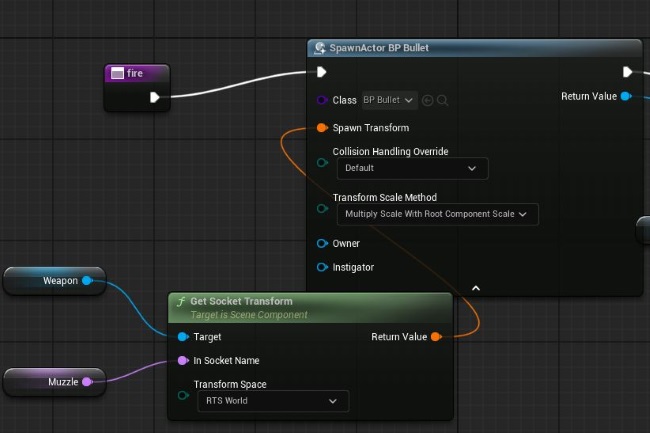Use selected asset arrow beside BP Bullet
This screenshot has width=650, height=433.
pyautogui.click(x=427, y=100)
